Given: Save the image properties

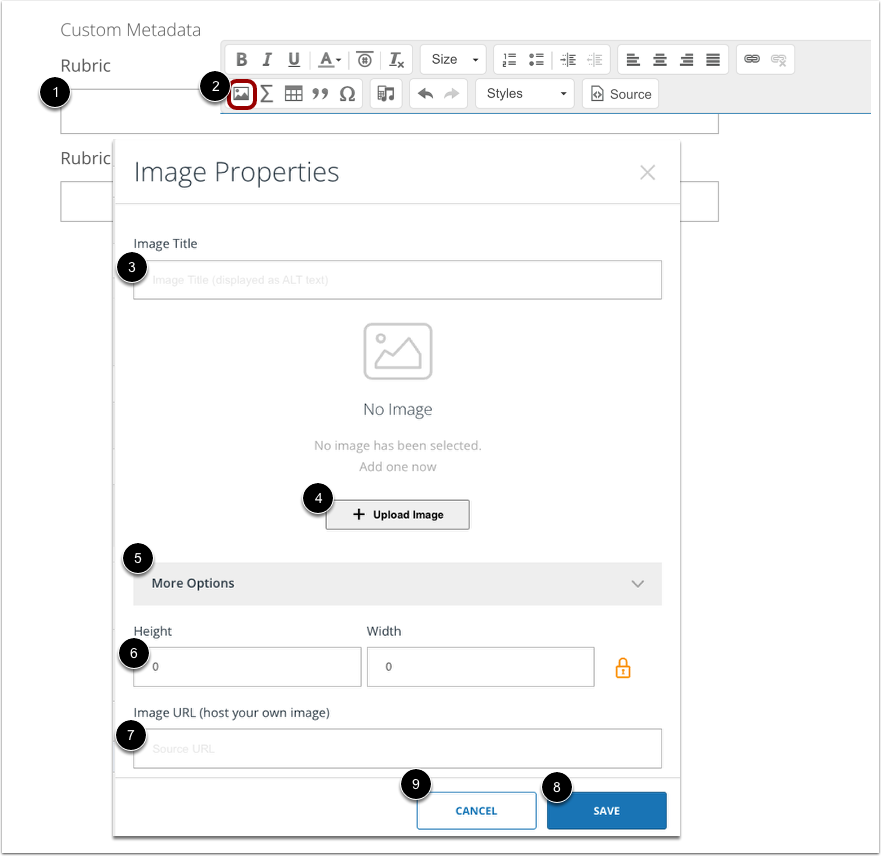Looking at the screenshot, I should click(x=606, y=810).
